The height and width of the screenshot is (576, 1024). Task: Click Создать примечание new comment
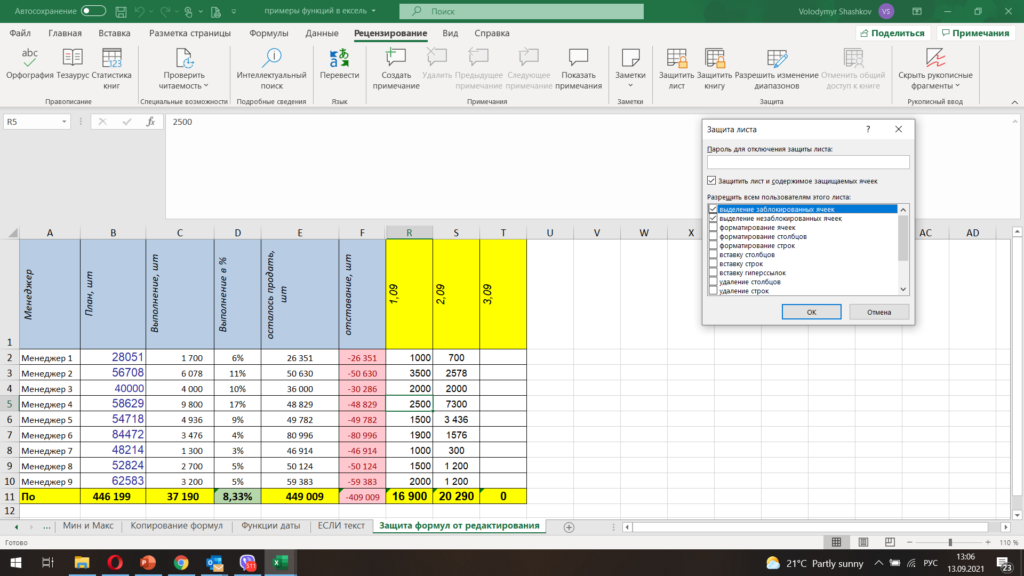[x=396, y=69]
